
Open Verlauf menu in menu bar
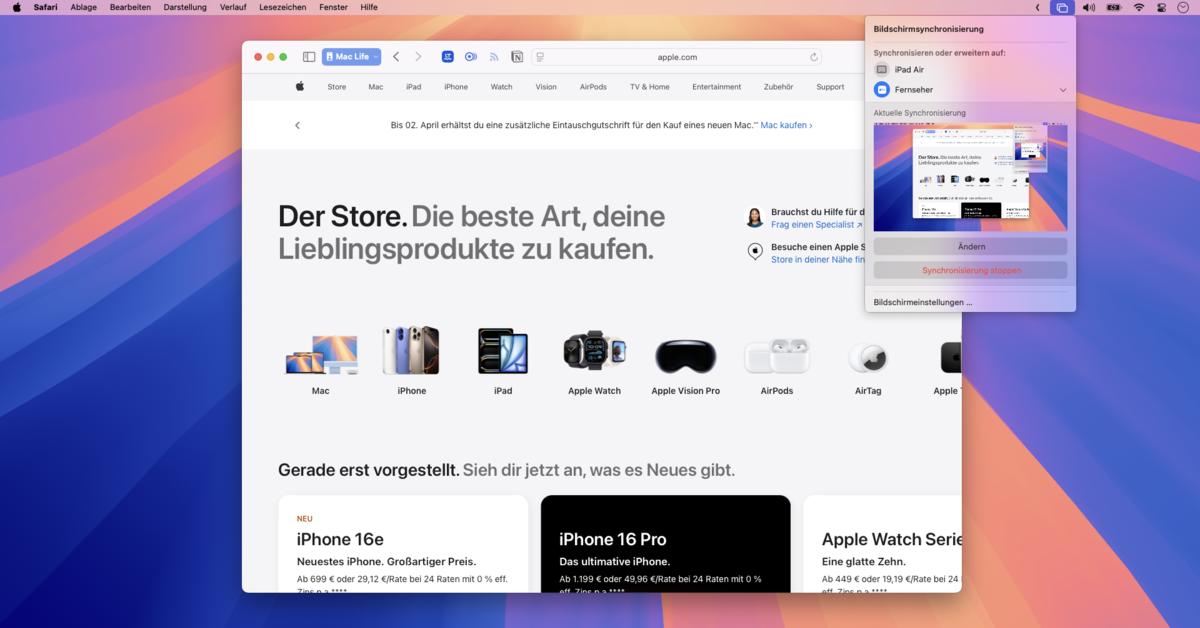click(233, 7)
